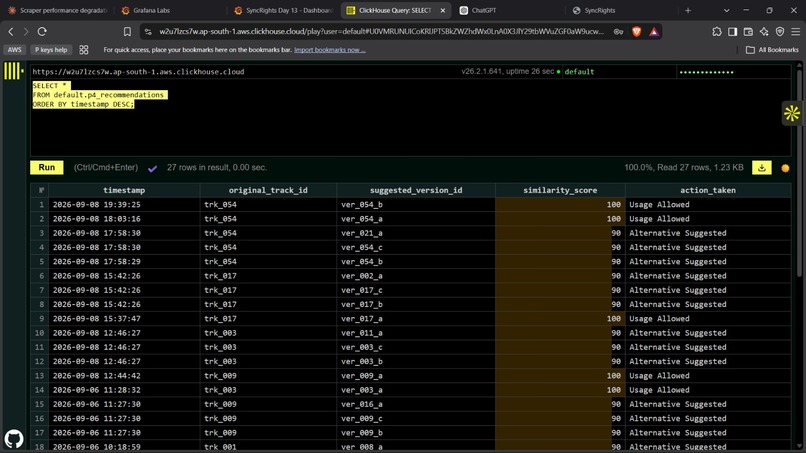806x453 pixels.
Task: Select the cell ver_002_a
Action: point(416,276)
